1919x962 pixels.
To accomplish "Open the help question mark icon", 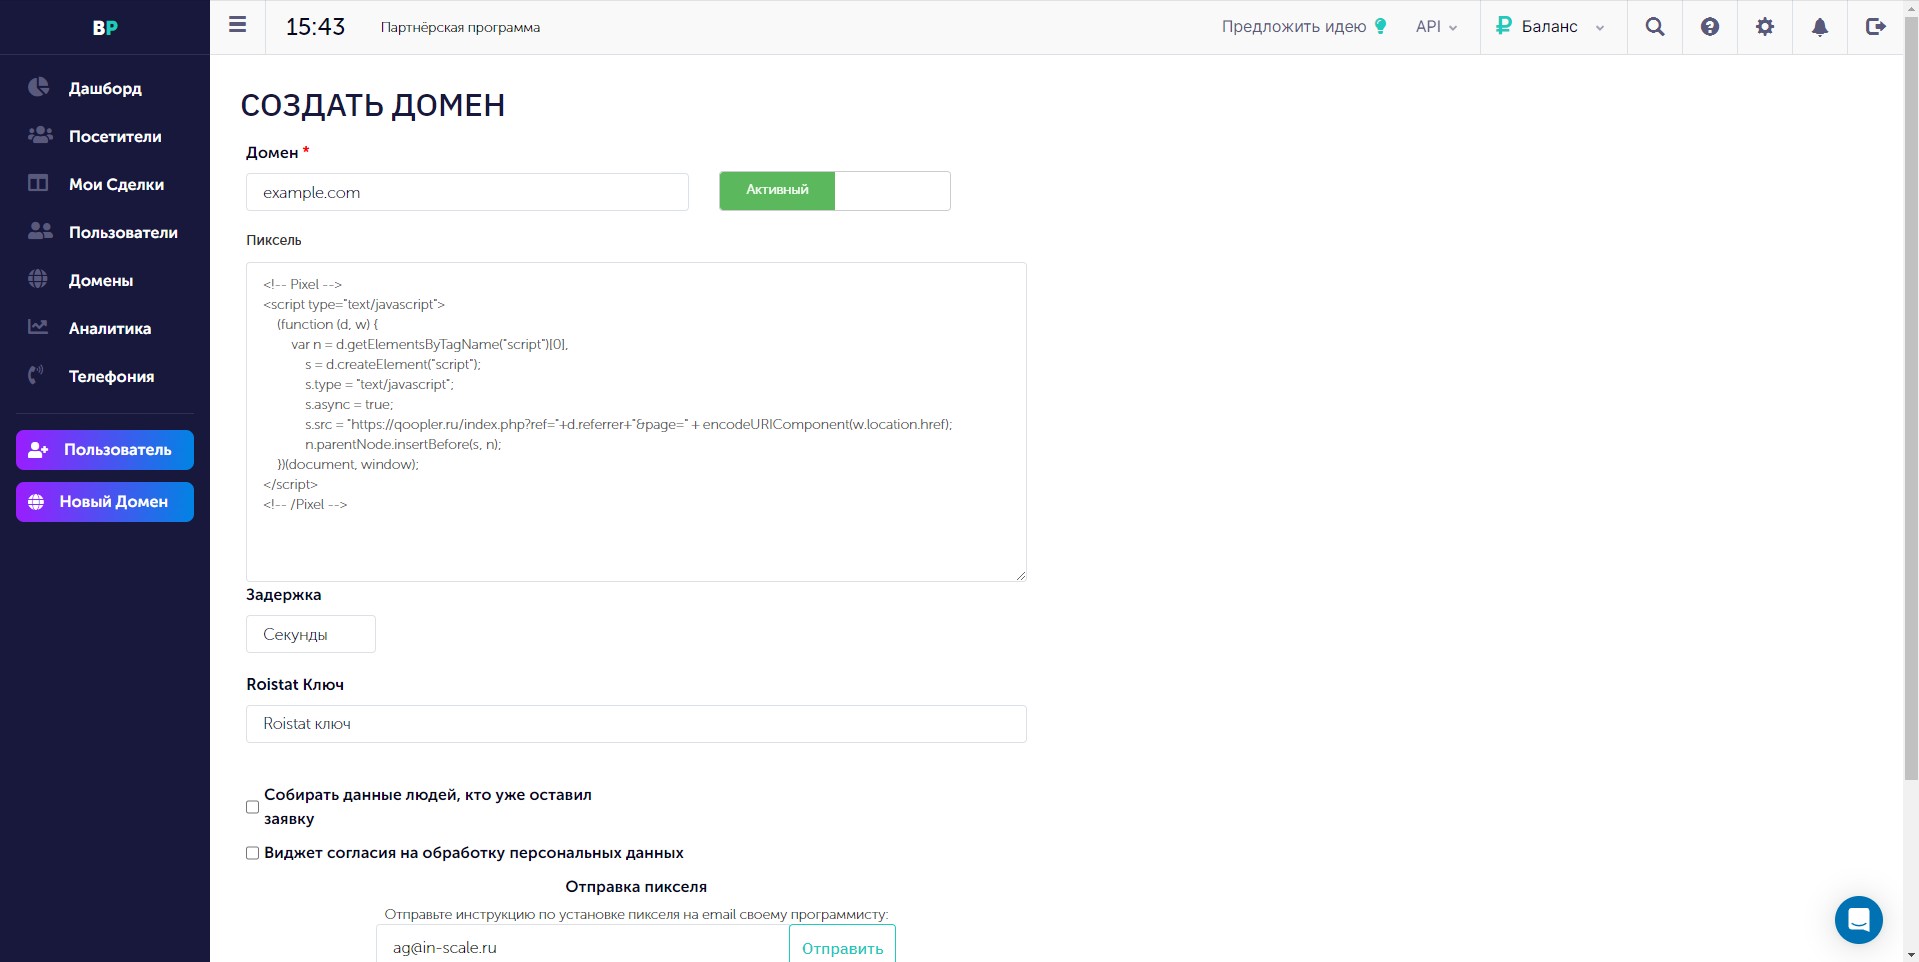I will [x=1710, y=27].
